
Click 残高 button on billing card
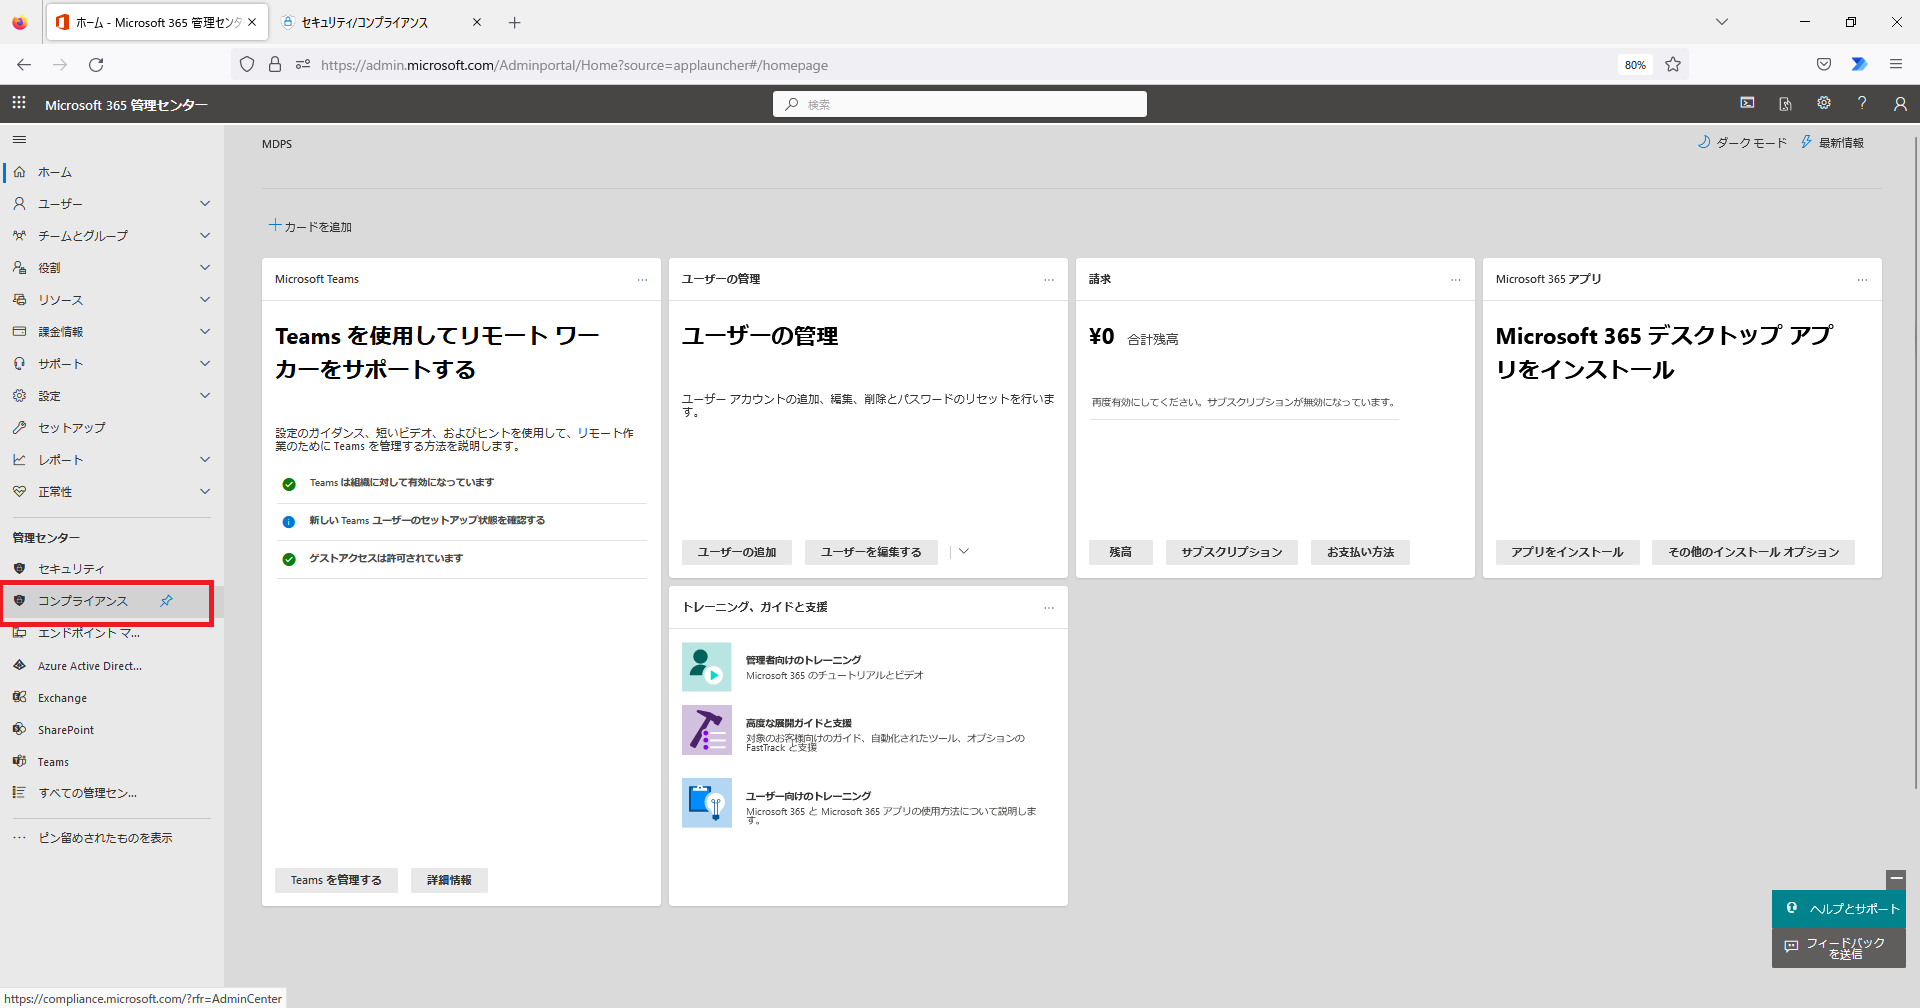click(1121, 552)
